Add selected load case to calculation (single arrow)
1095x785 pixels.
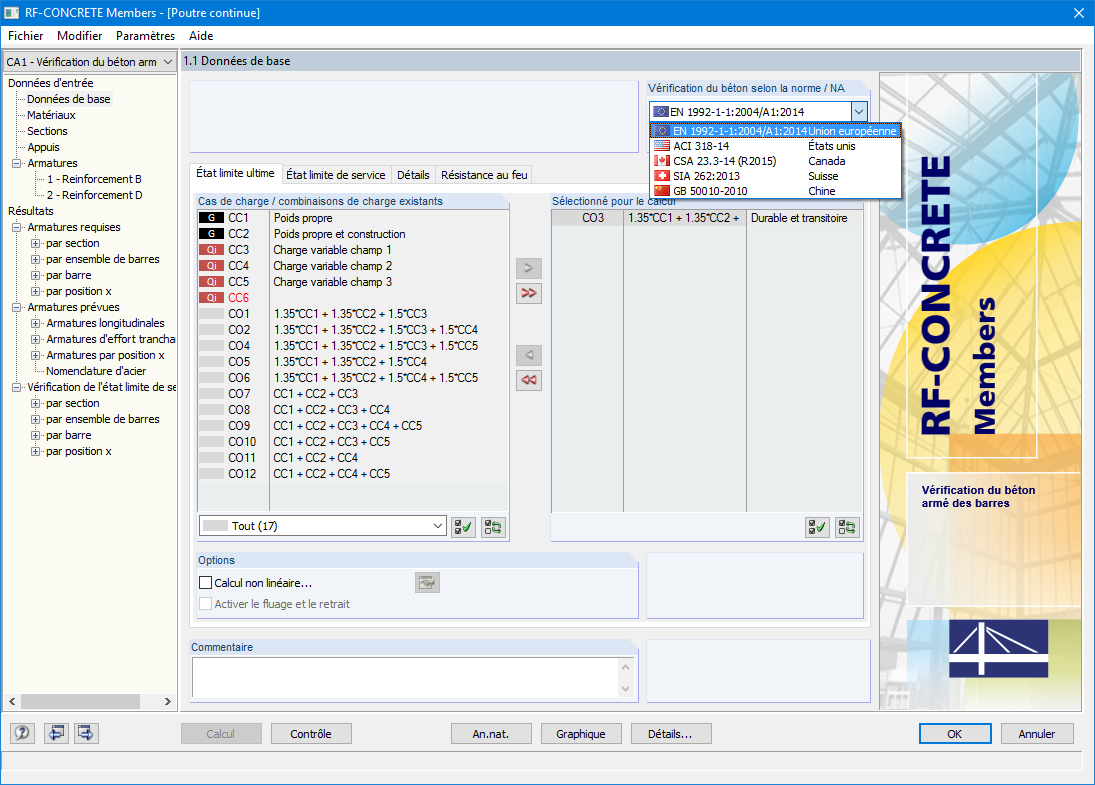(529, 268)
